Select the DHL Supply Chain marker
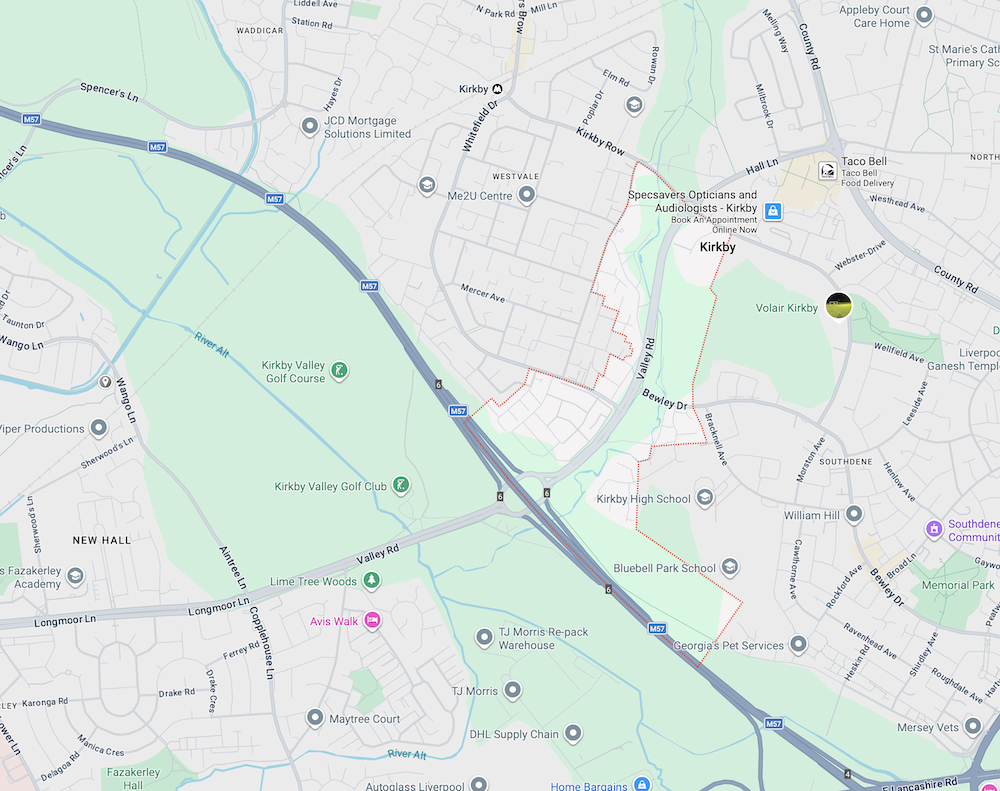 click(573, 733)
